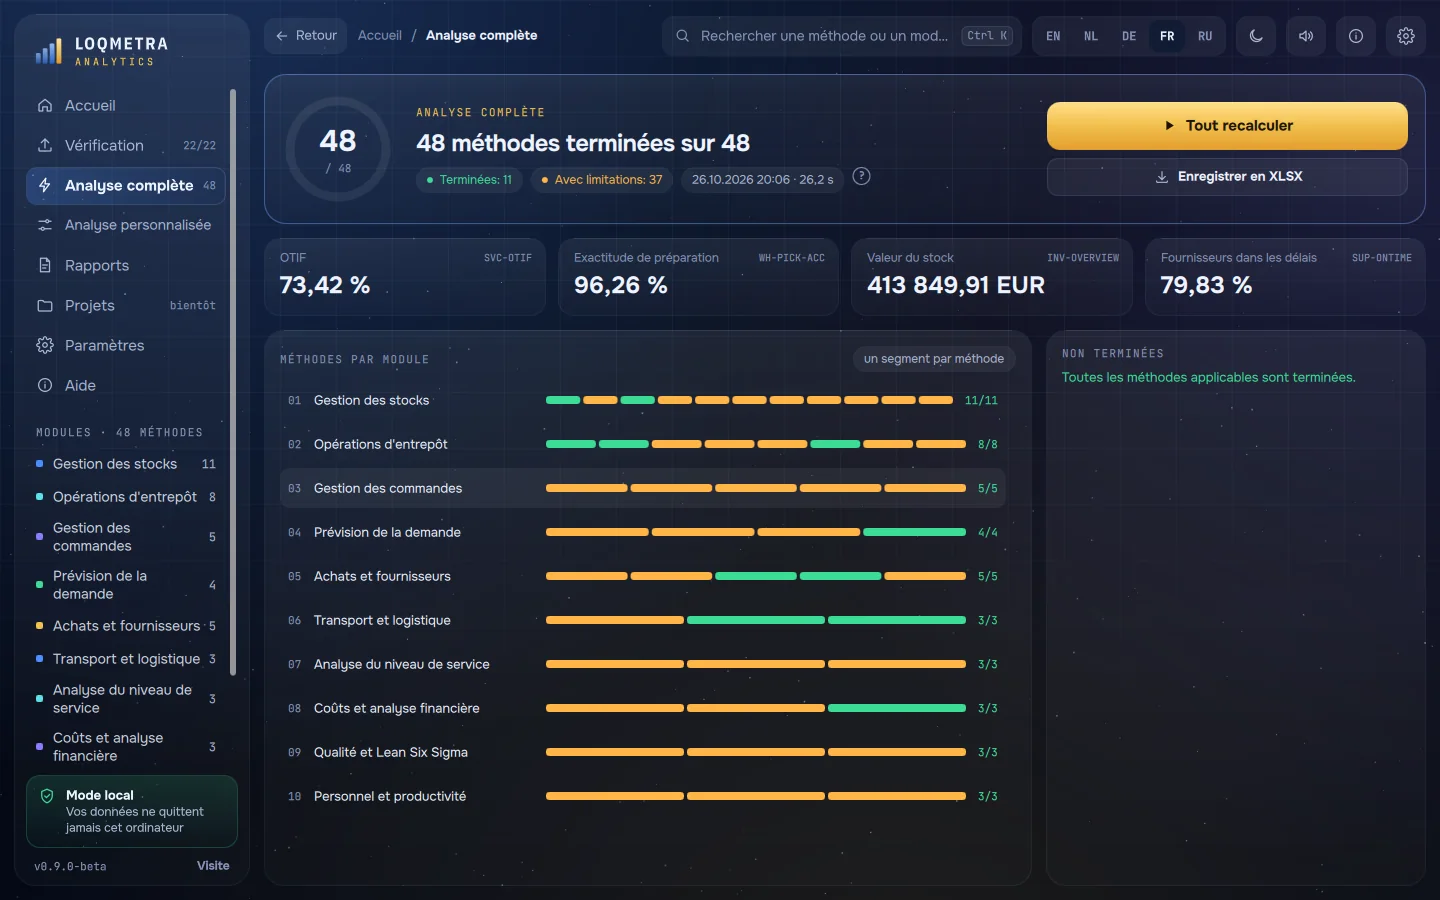Click the Tout recalculer button
Image resolution: width=1440 pixels, height=900 pixels.
(1227, 126)
